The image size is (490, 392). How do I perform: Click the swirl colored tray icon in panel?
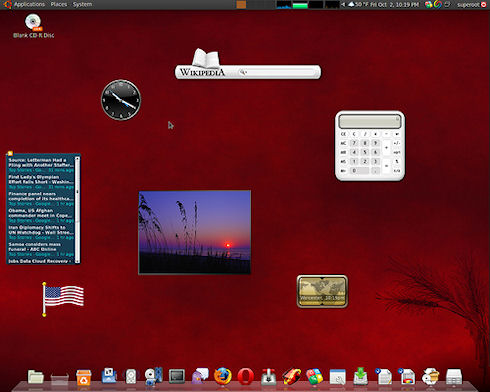(x=438, y=4)
